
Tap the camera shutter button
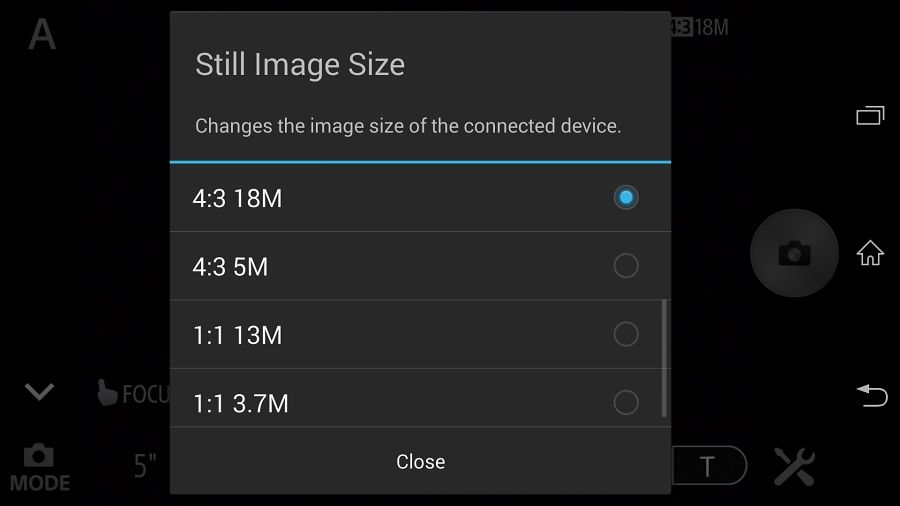(794, 253)
